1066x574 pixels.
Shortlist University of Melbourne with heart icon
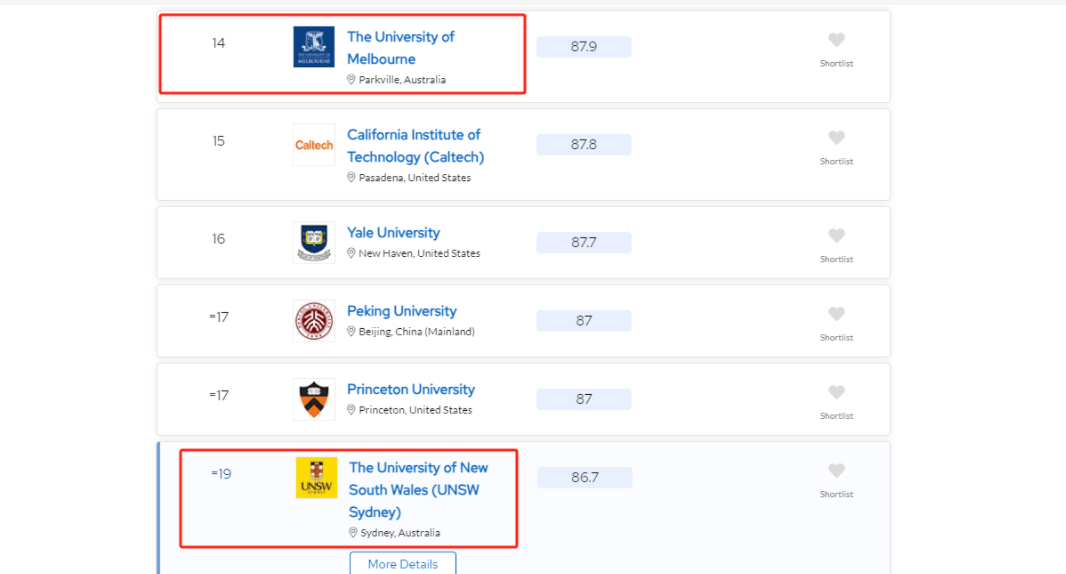click(x=836, y=40)
